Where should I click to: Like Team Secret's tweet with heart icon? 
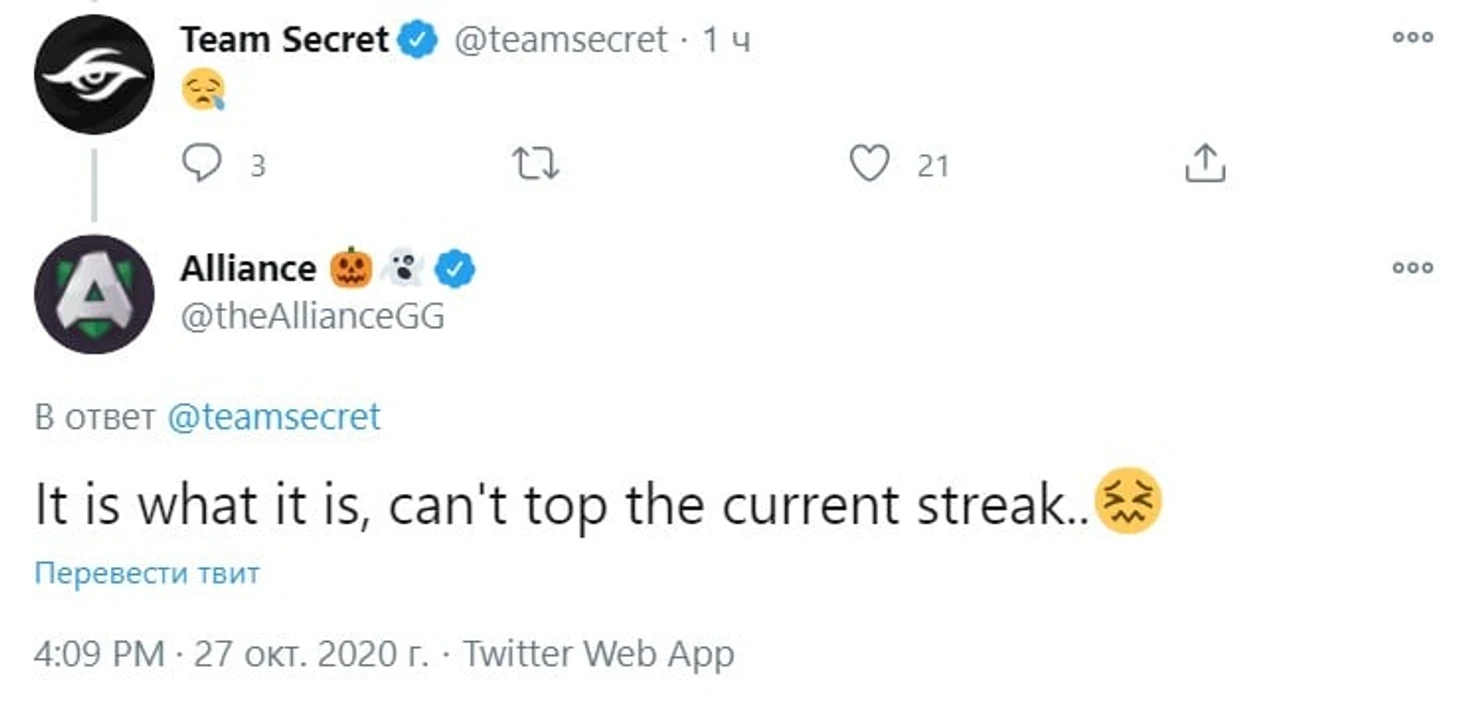pos(869,163)
